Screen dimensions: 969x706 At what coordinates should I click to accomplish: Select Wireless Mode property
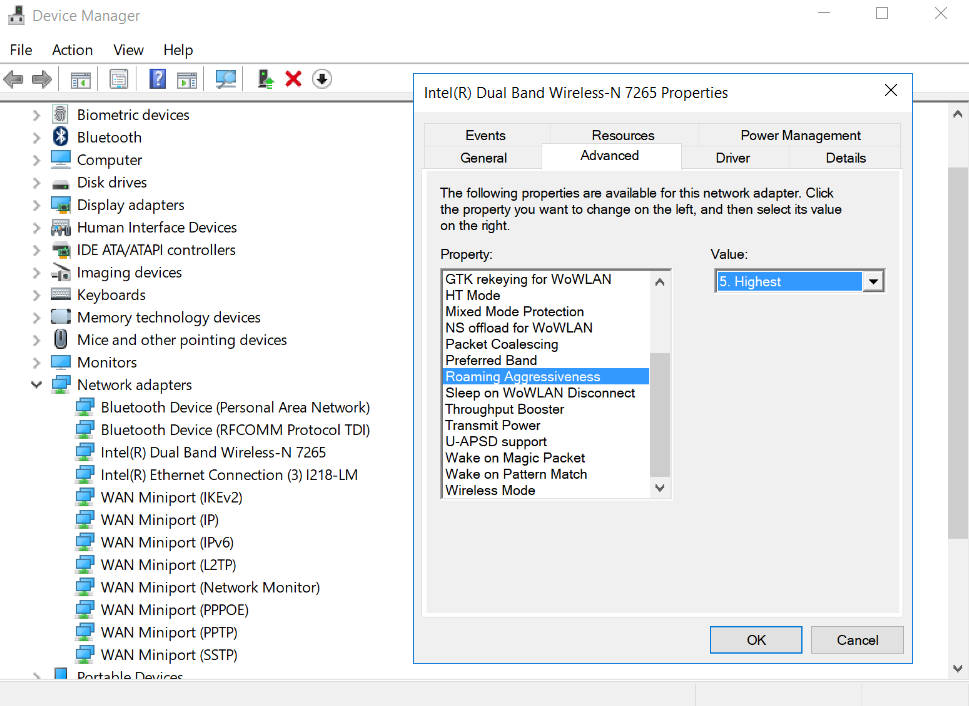click(x=546, y=490)
